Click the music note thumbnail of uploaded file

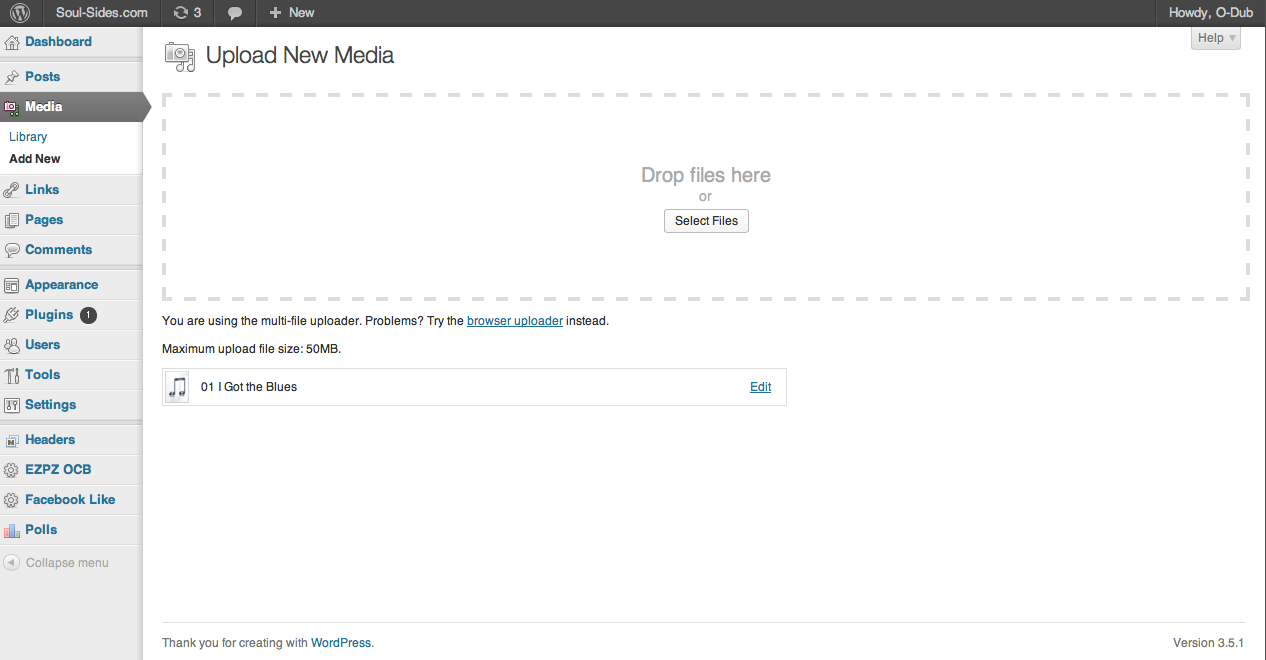[177, 387]
